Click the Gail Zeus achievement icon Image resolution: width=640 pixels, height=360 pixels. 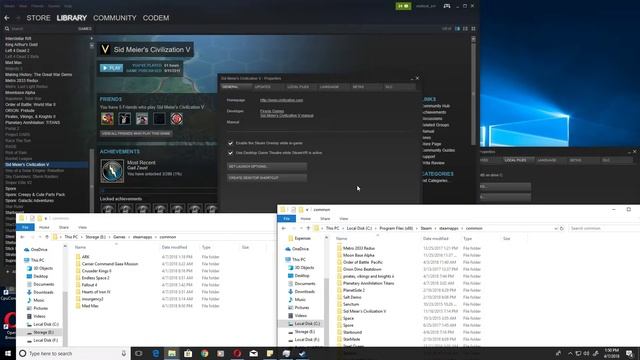(112, 170)
